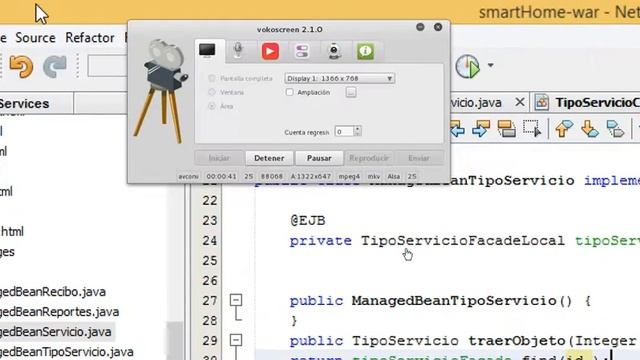Click the greyed Iniciar button

pyautogui.click(x=219, y=158)
